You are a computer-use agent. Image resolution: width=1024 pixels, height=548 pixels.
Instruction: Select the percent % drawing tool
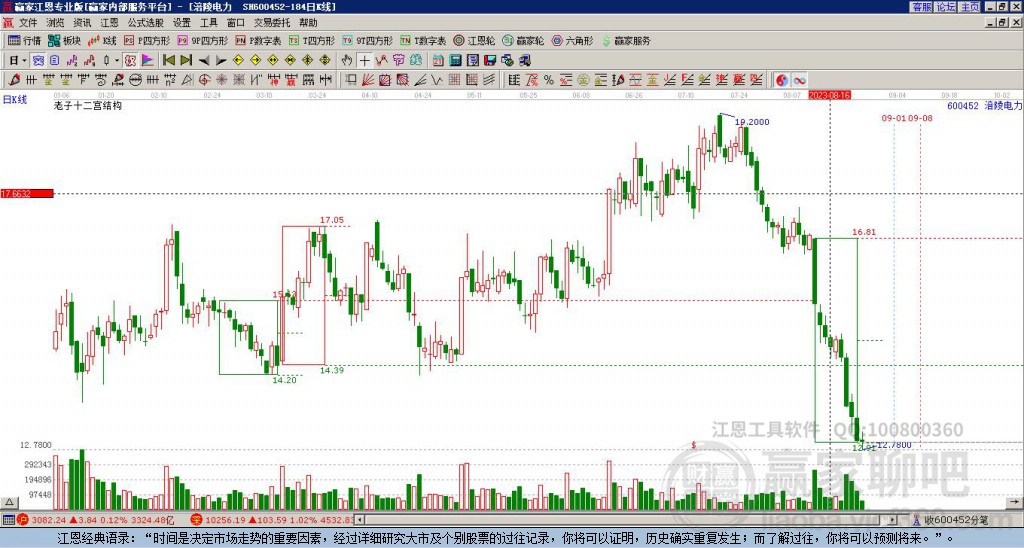point(549,80)
